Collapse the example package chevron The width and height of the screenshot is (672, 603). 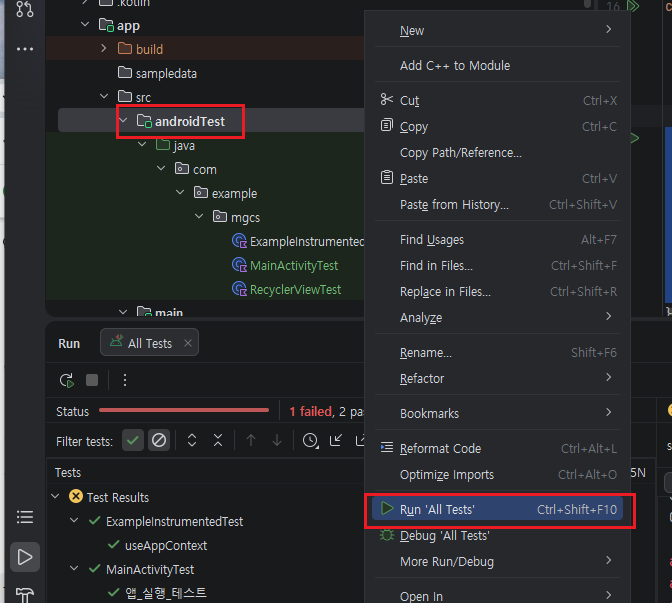click(180, 193)
